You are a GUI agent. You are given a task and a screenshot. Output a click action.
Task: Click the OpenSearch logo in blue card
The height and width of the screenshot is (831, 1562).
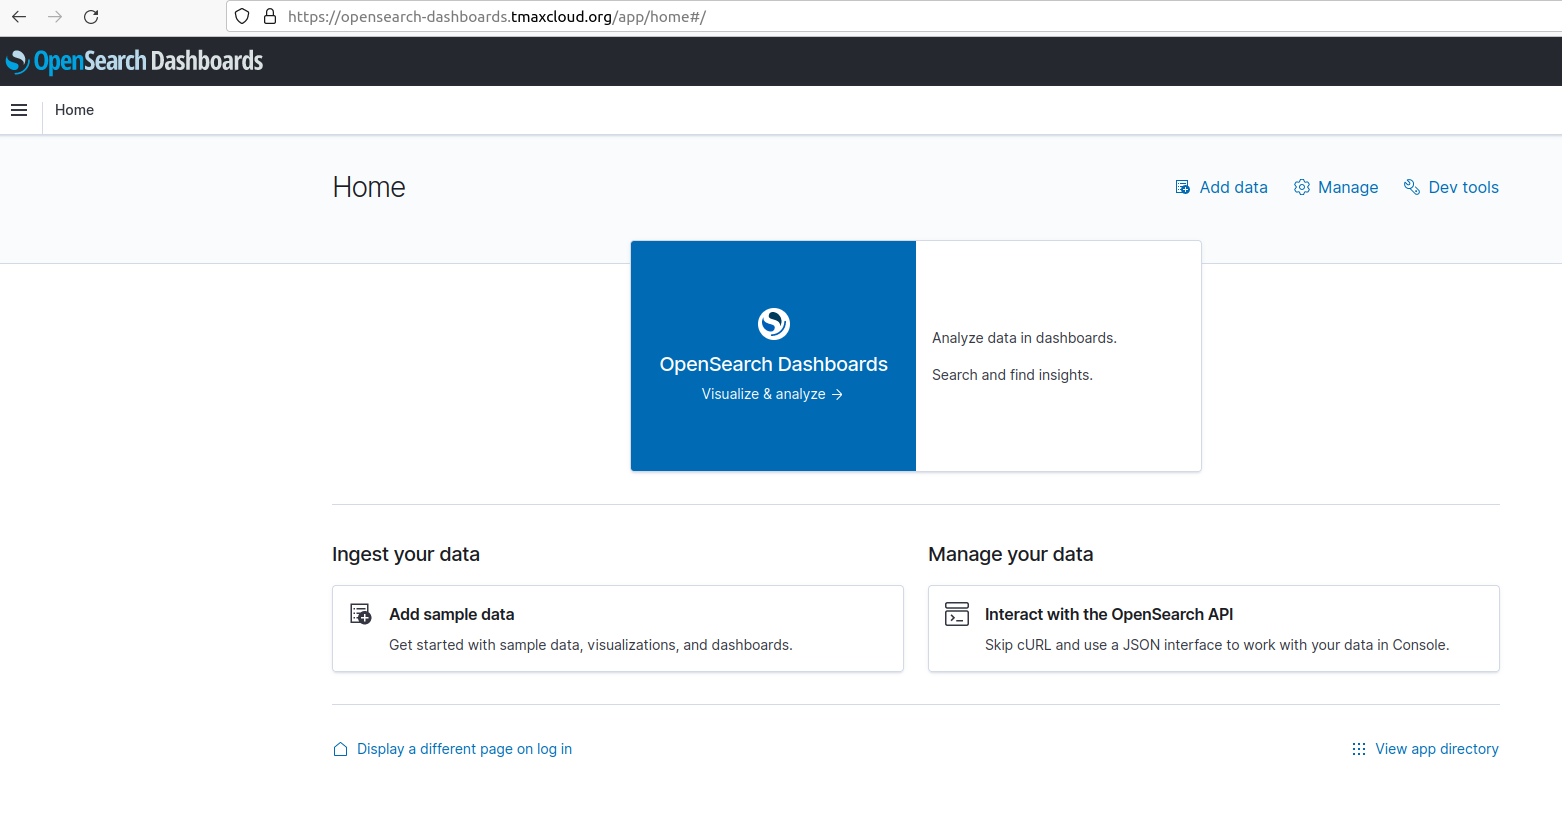tap(774, 324)
